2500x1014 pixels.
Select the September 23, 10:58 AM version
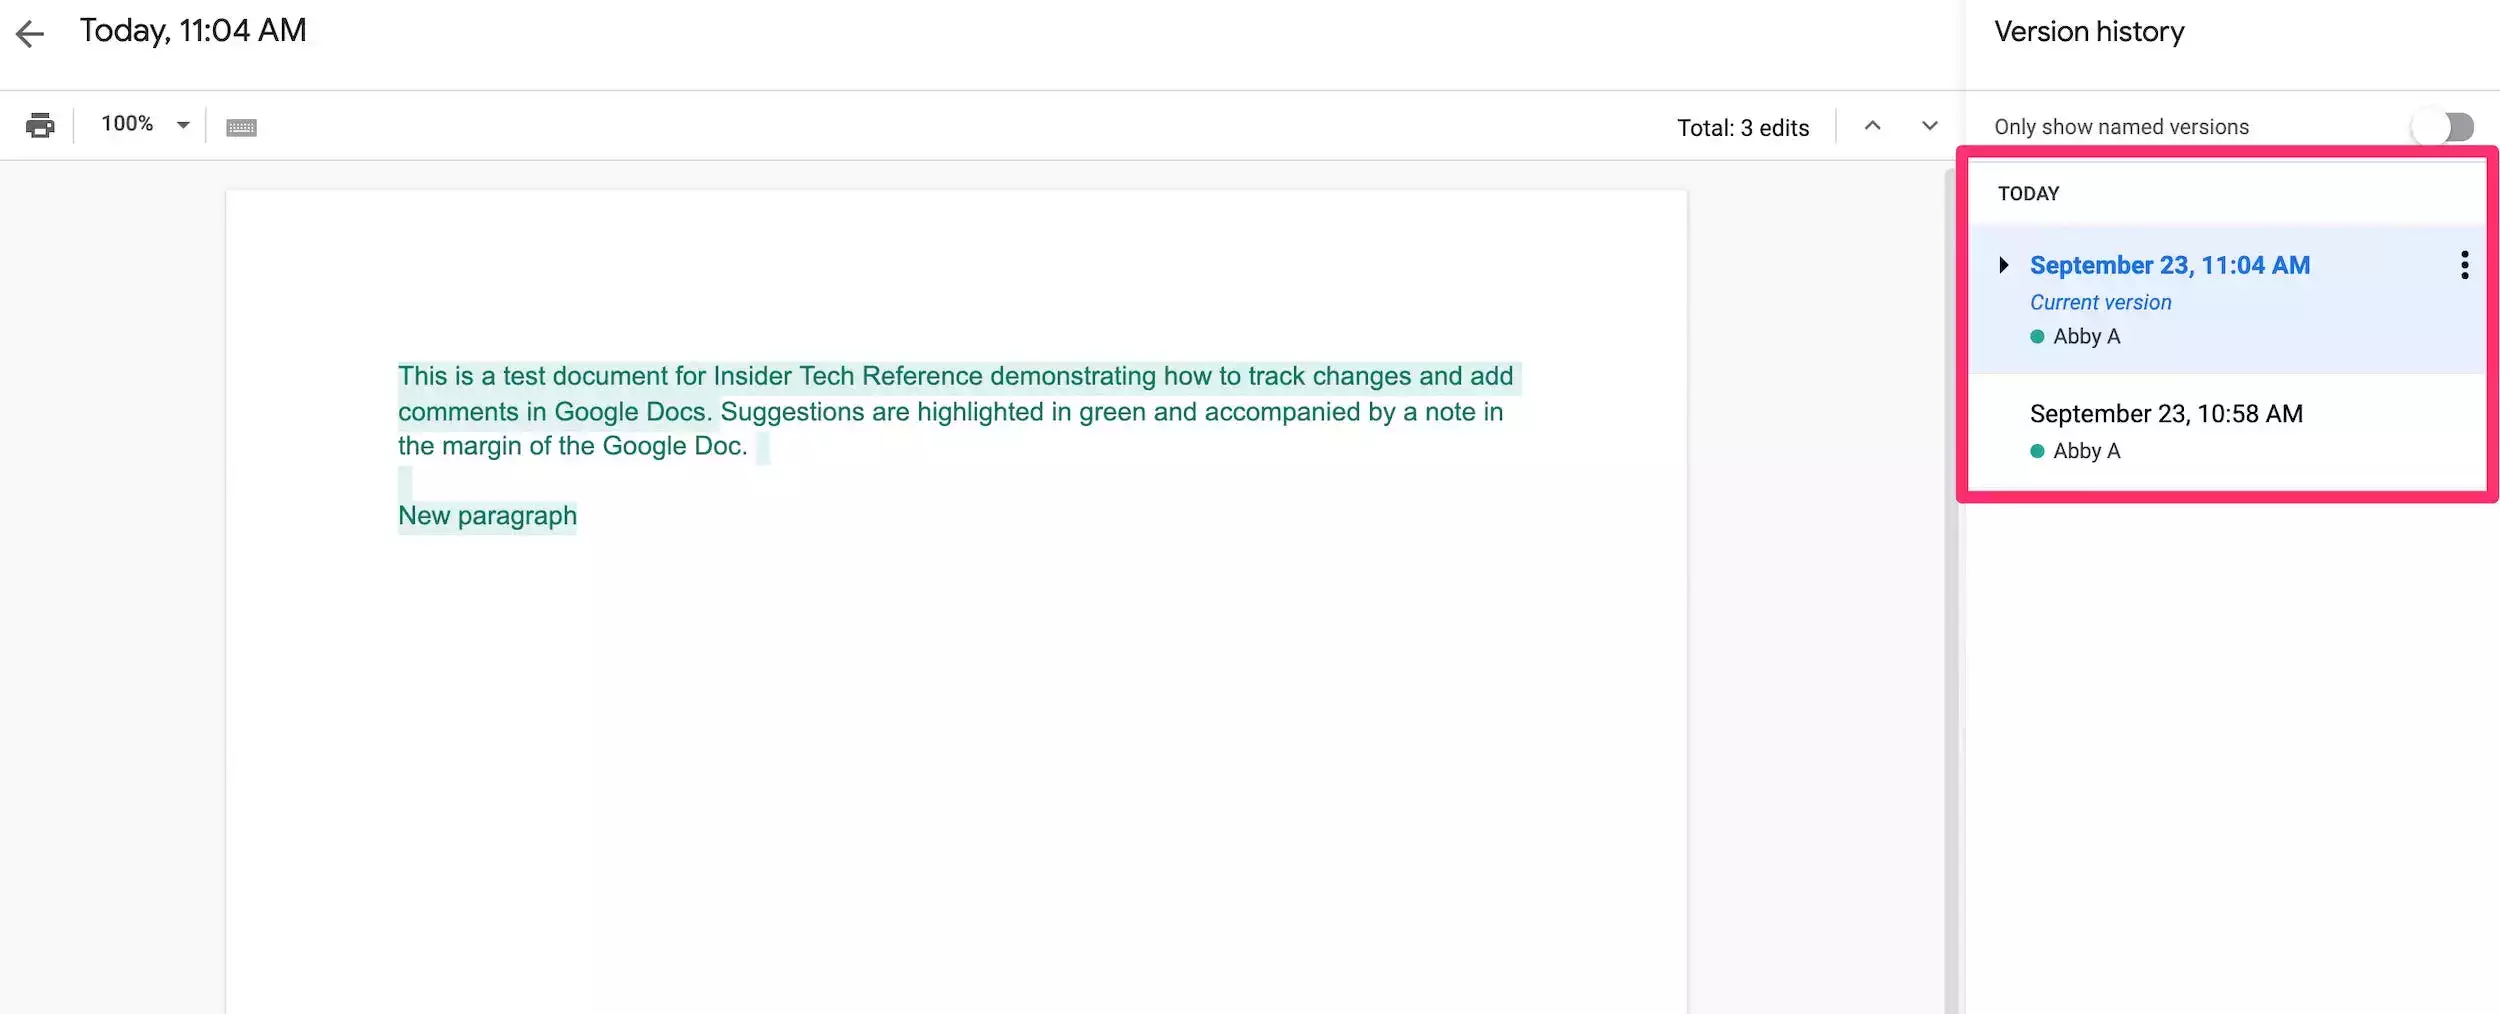tap(2166, 414)
